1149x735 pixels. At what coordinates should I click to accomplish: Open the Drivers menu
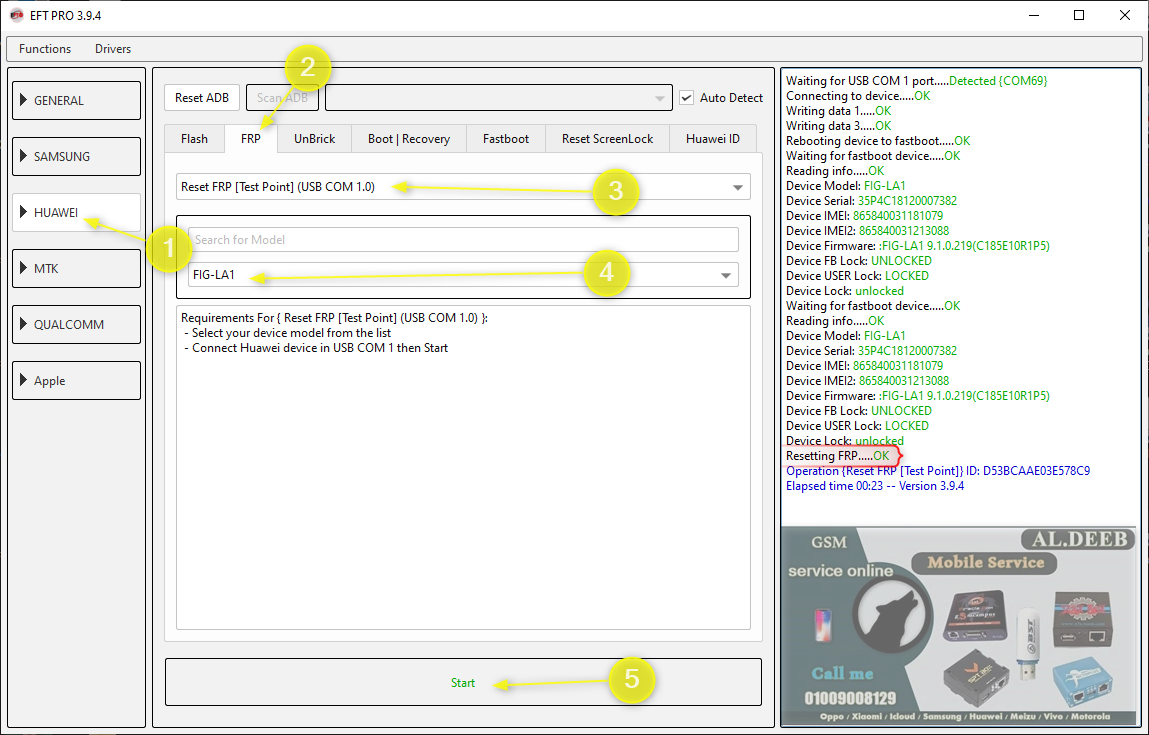(113, 49)
